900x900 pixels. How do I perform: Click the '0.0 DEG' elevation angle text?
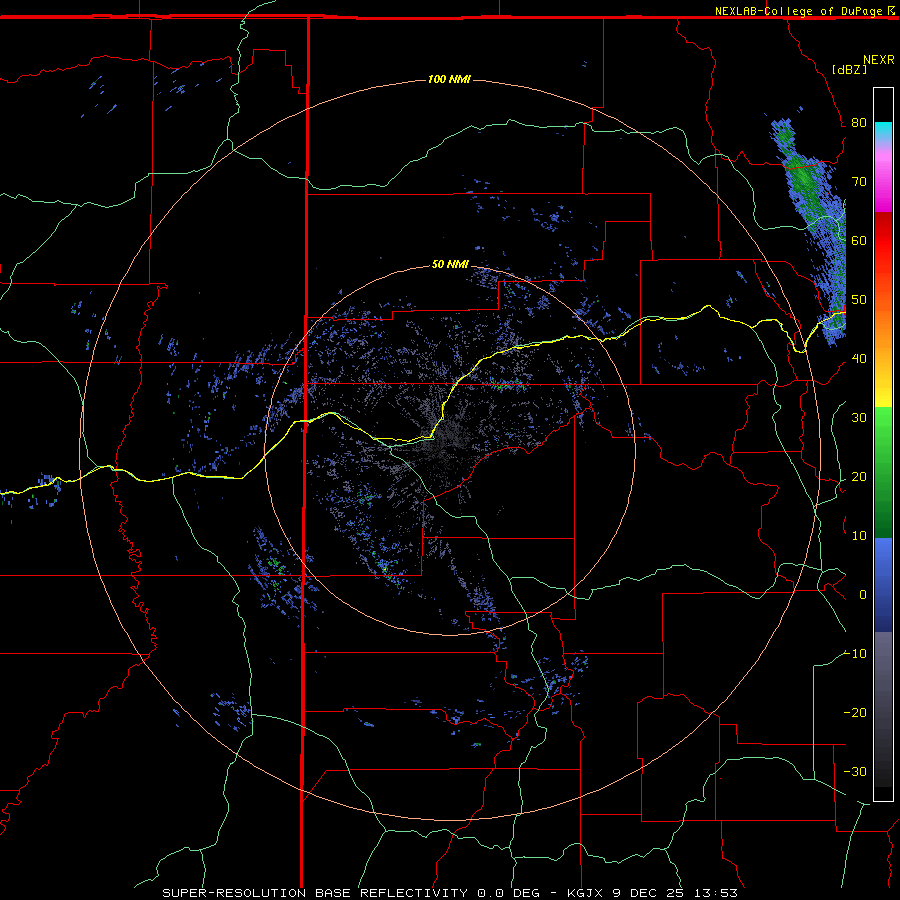(x=508, y=893)
